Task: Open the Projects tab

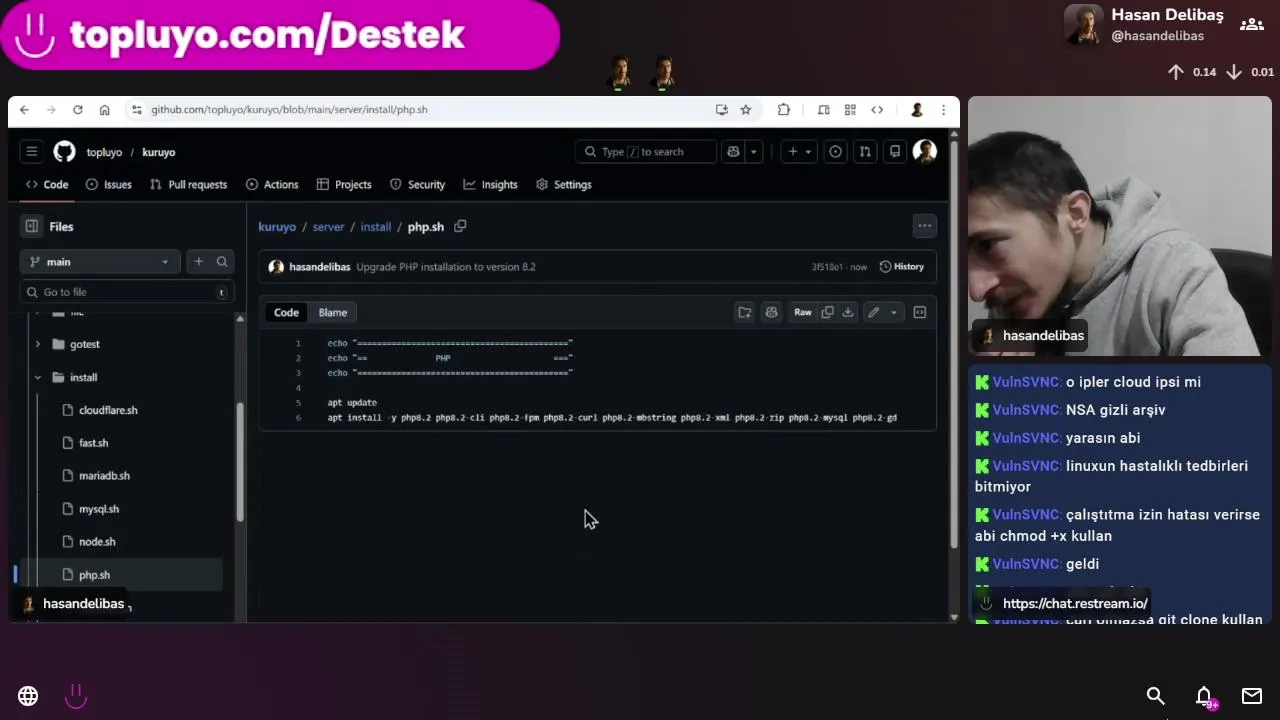Action: [x=344, y=185]
